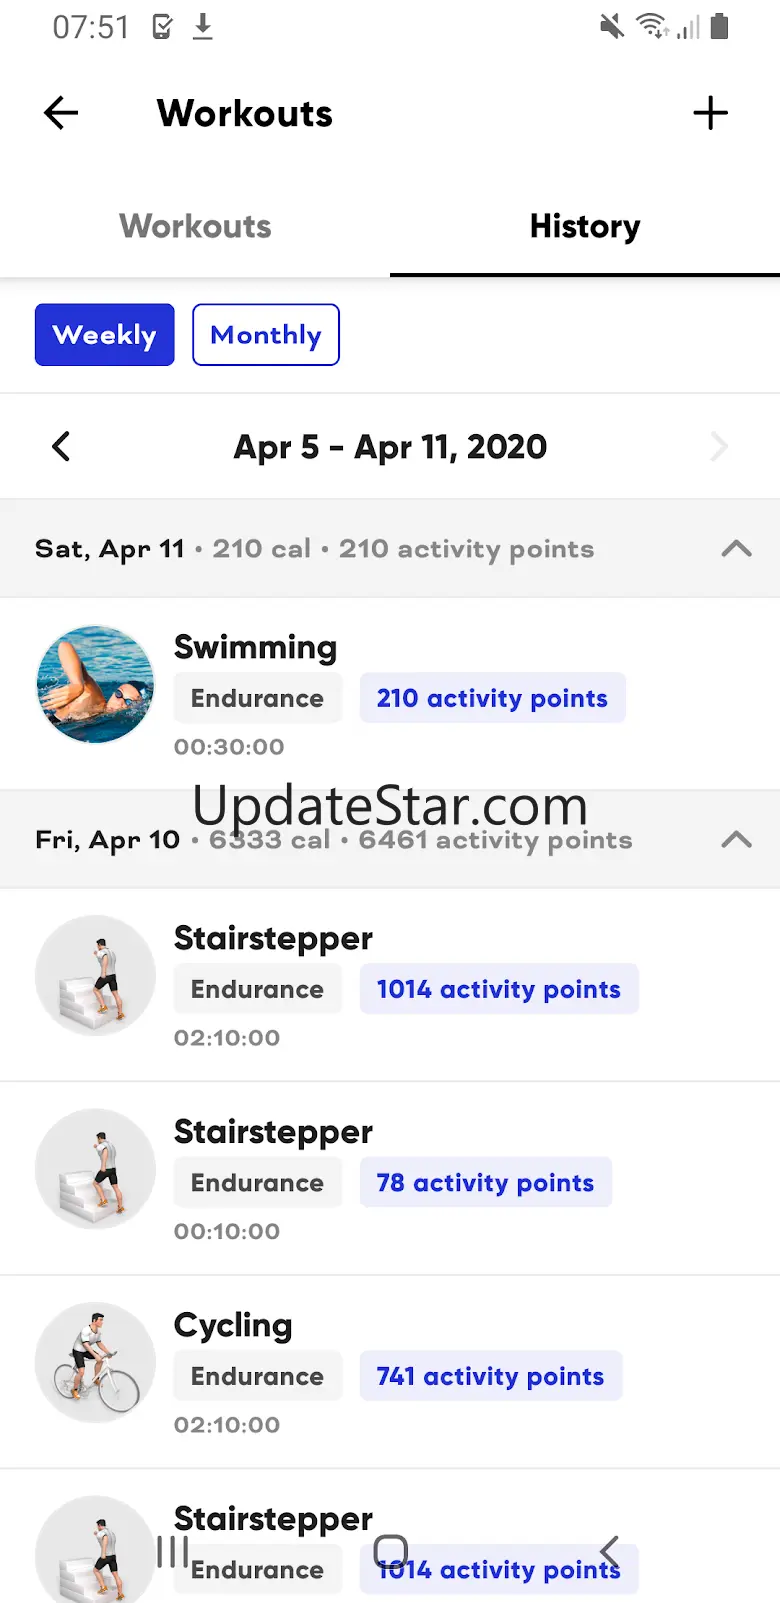This screenshot has height=1603, width=780.
Task: Tap the 741 activity points badge
Action: (x=490, y=1376)
